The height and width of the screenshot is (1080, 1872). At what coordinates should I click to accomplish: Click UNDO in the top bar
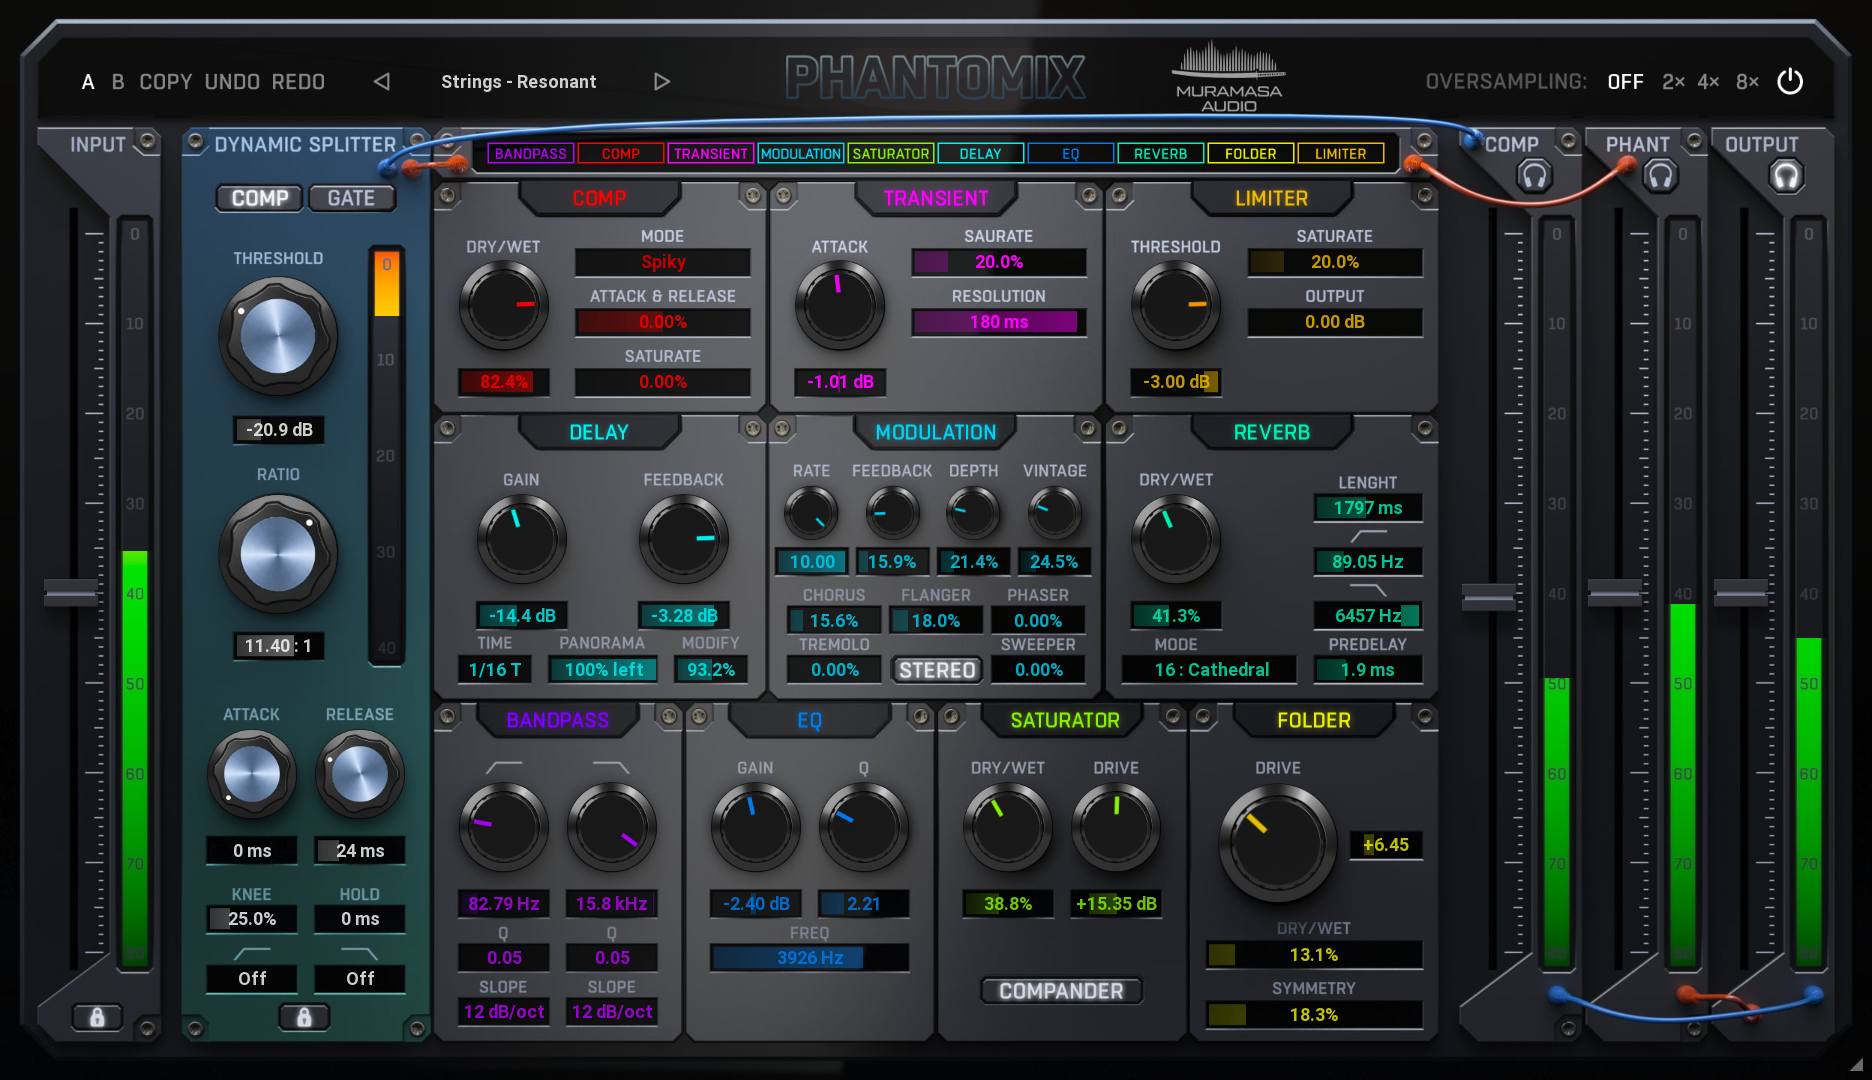tap(233, 81)
